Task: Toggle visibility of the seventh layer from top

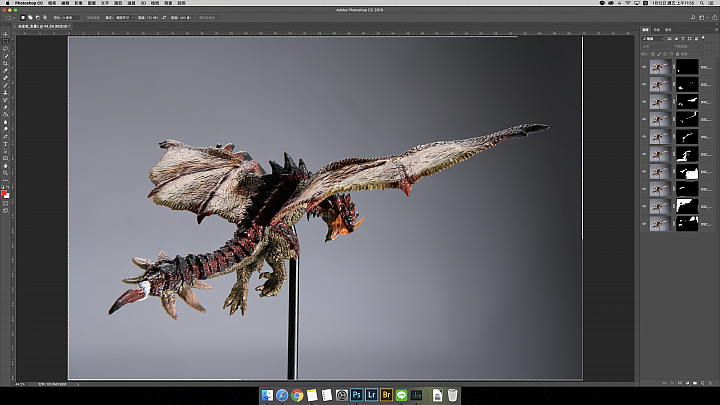Action: tap(644, 172)
